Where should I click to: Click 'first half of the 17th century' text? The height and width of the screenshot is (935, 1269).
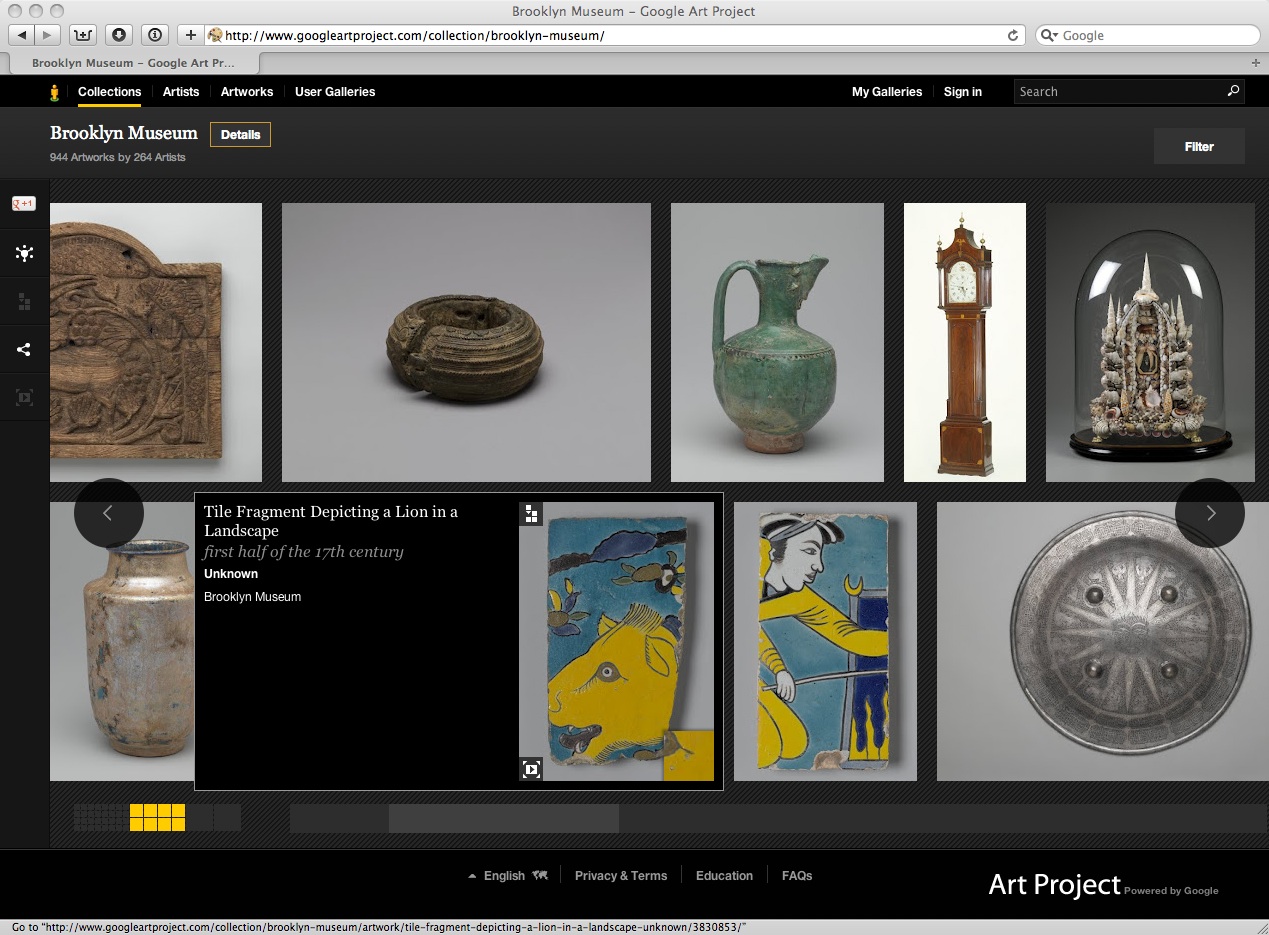[304, 552]
